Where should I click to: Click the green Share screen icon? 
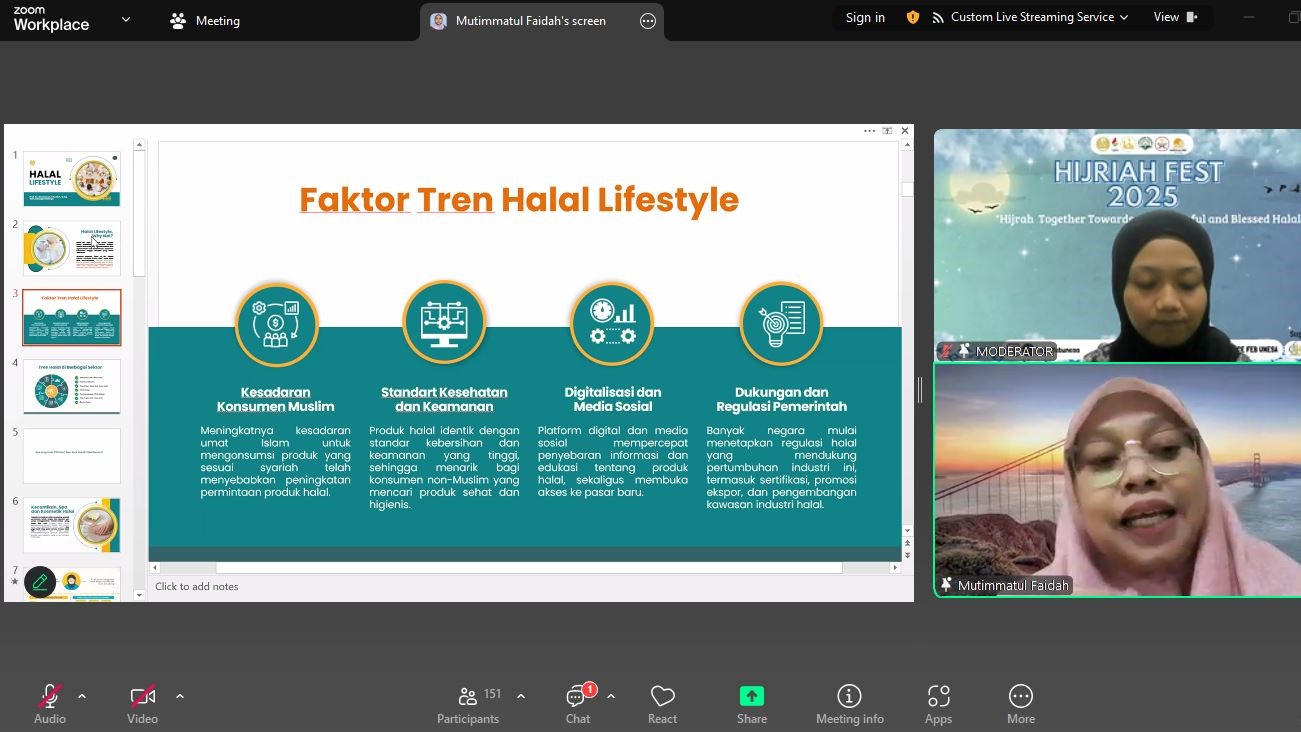pos(752,697)
